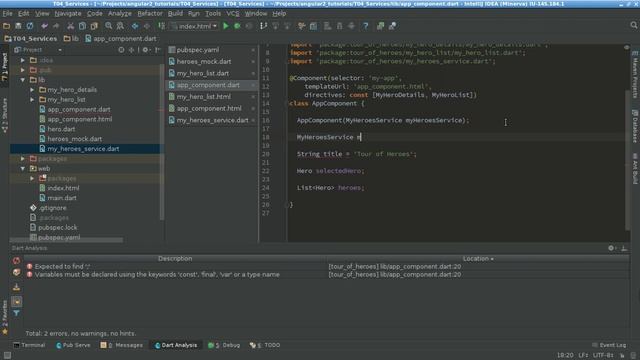The width and height of the screenshot is (640, 360).
Task: Click the Save All toolbar icon
Action: coord(18,26)
